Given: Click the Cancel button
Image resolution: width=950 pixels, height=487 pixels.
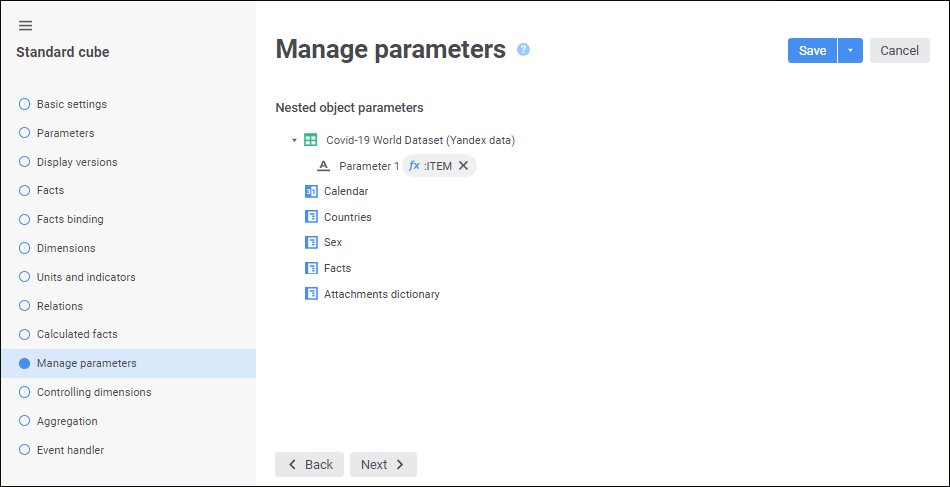Looking at the screenshot, I should (x=899, y=51).
